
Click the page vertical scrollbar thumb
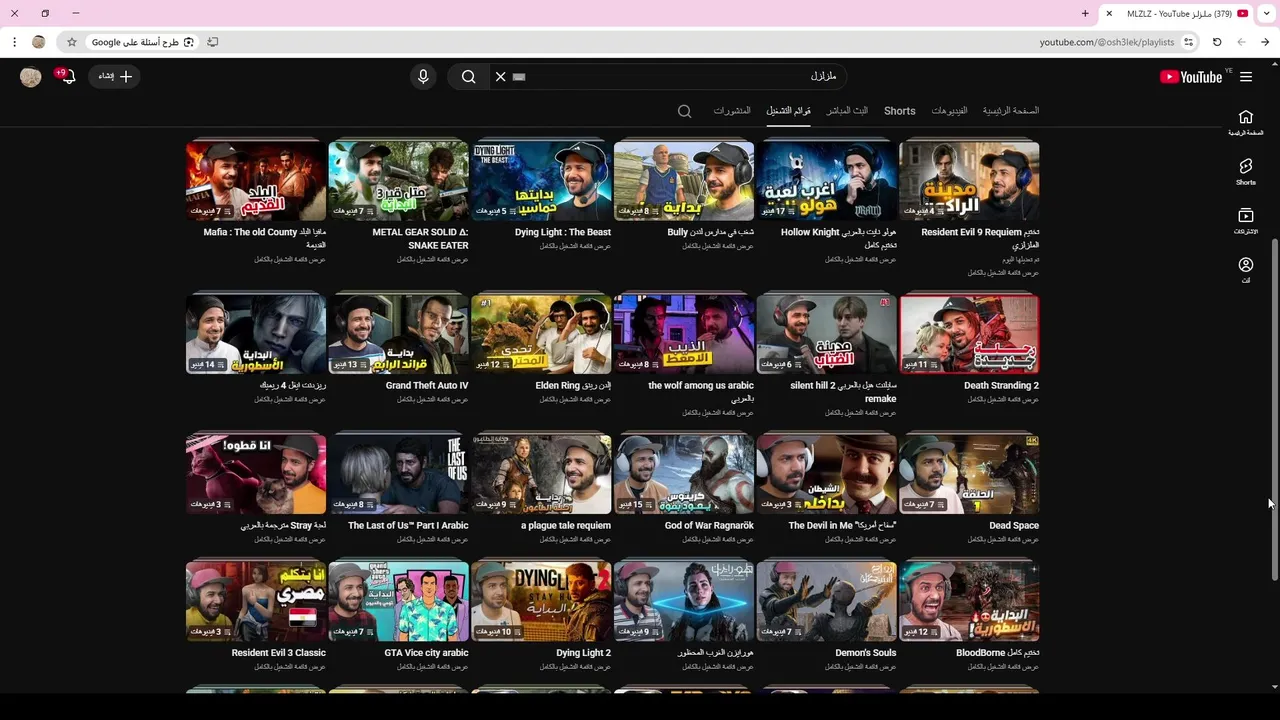click(x=1274, y=408)
